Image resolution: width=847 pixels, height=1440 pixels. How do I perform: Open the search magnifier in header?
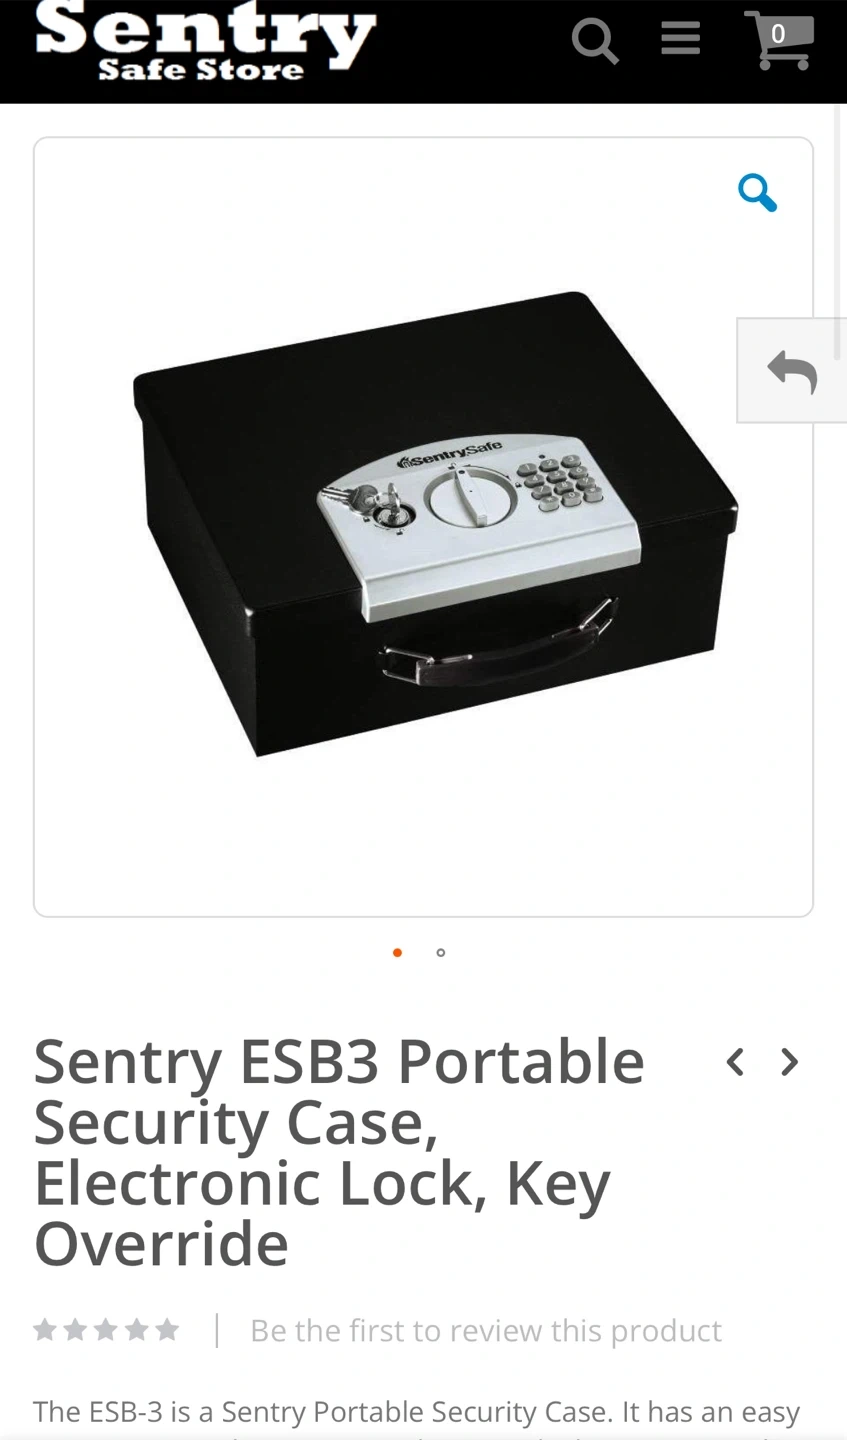coord(594,42)
